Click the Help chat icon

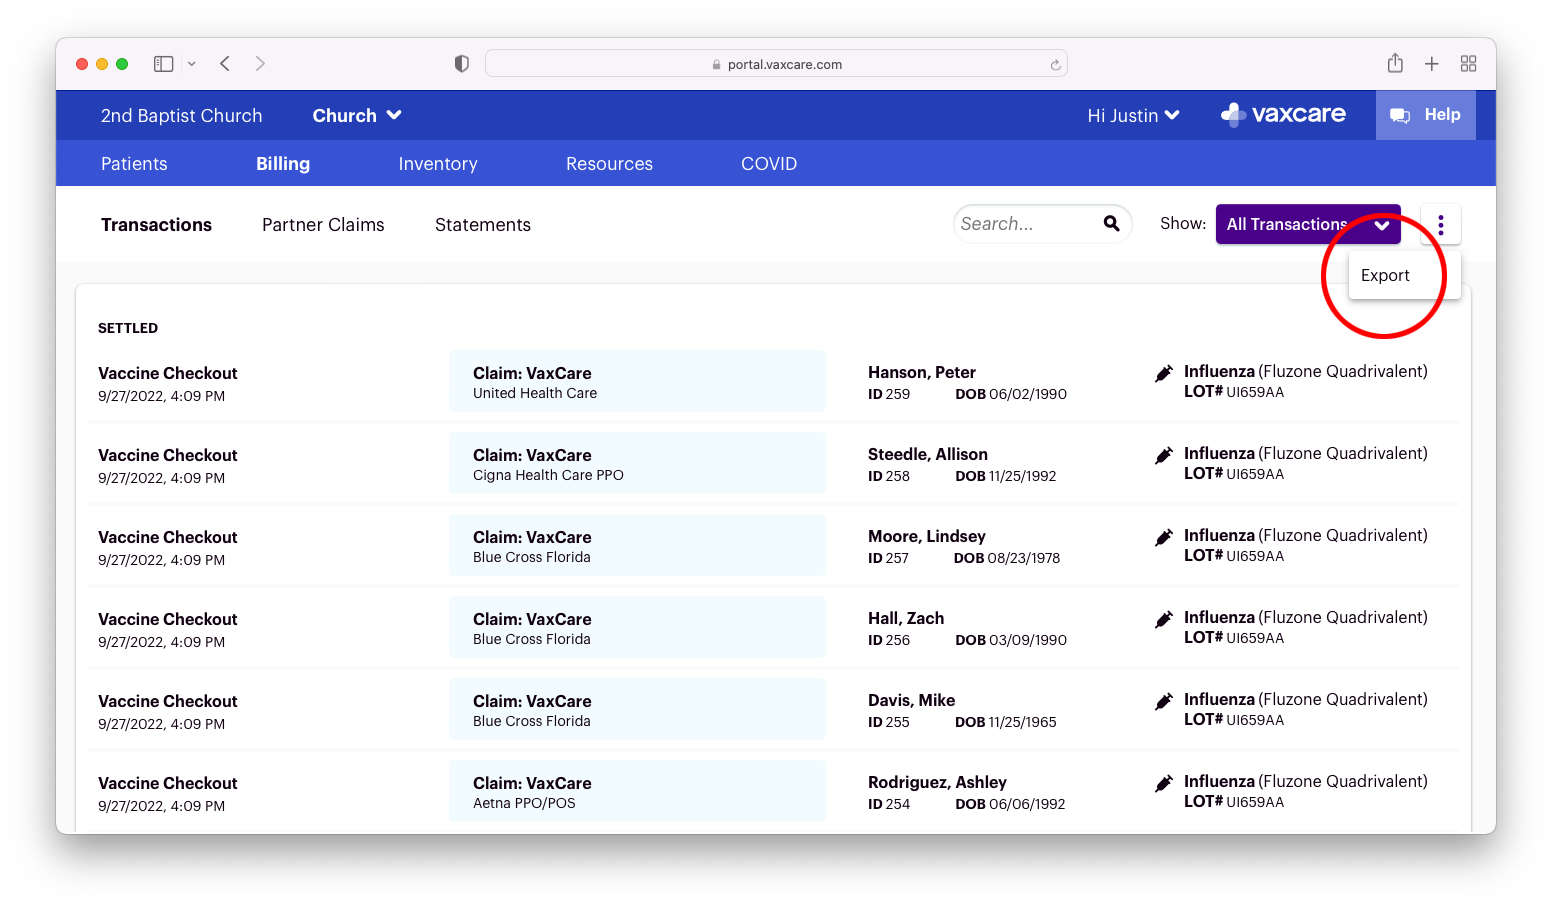point(1400,116)
